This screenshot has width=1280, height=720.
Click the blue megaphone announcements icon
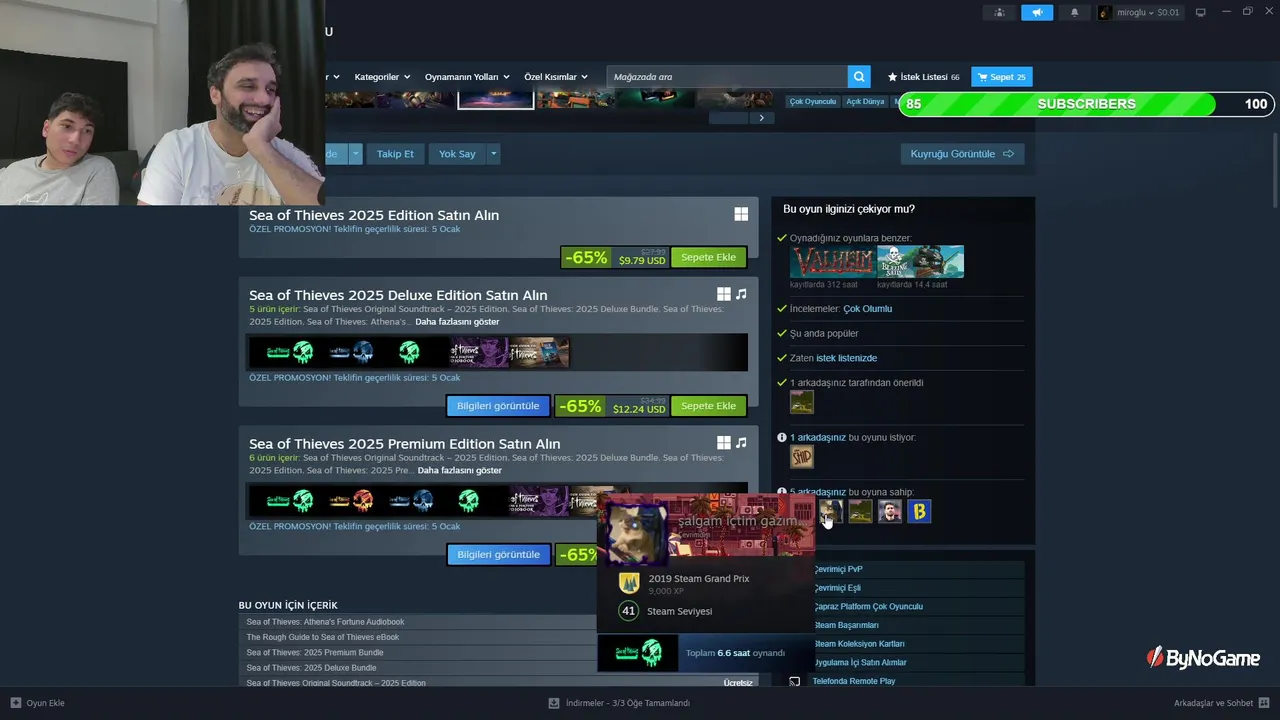(x=1037, y=12)
